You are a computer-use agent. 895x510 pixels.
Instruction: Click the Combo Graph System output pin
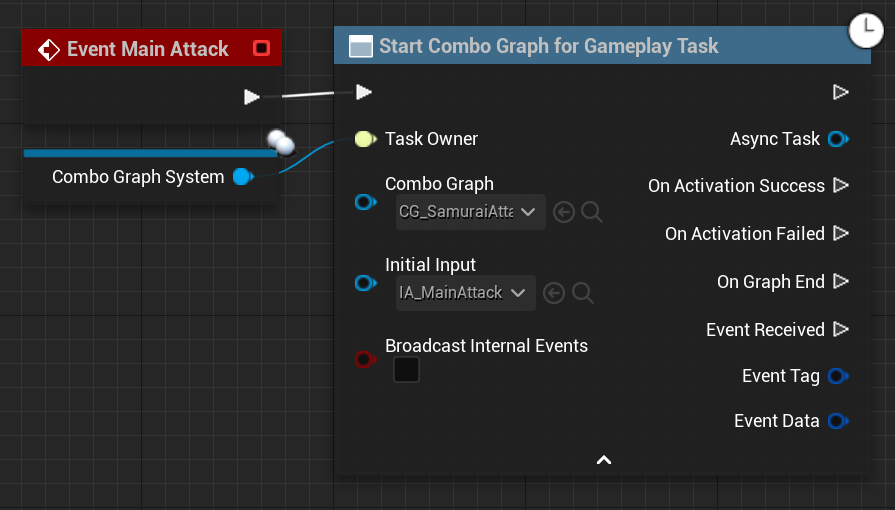point(242,177)
